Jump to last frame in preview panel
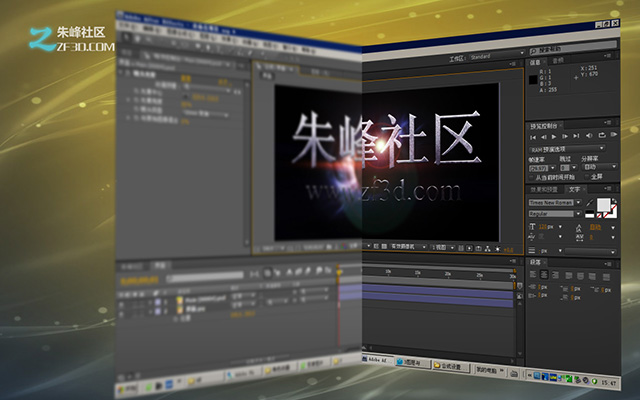Viewport: 640px width, 400px height. pyautogui.click(x=576, y=136)
